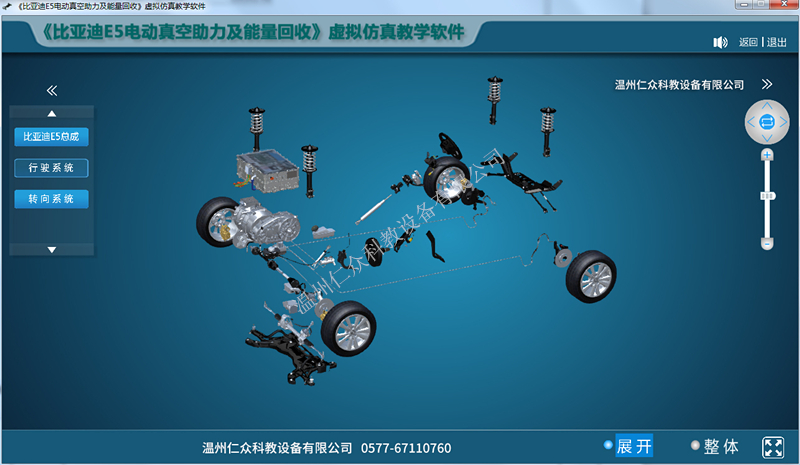Image resolution: width=800 pixels, height=465 pixels.
Task: Click the 退出 exit link
Action: click(777, 42)
